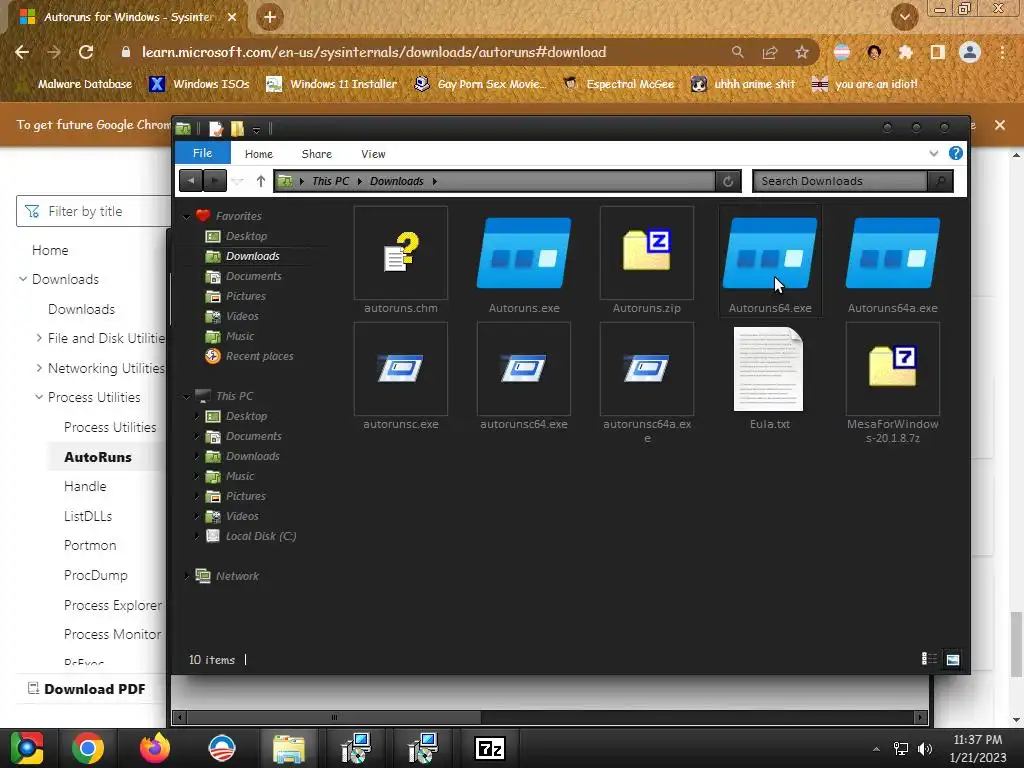Open recent locations dropdown arrow
1024x768 pixels.
pyautogui.click(x=238, y=182)
